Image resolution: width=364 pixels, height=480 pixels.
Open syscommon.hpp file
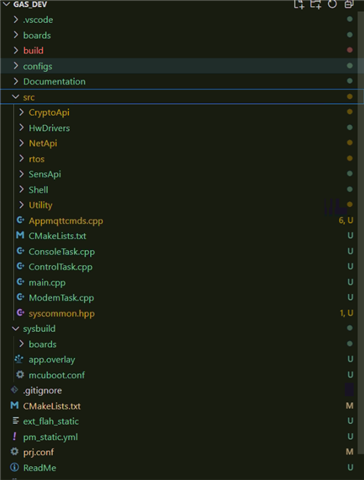click(x=62, y=313)
